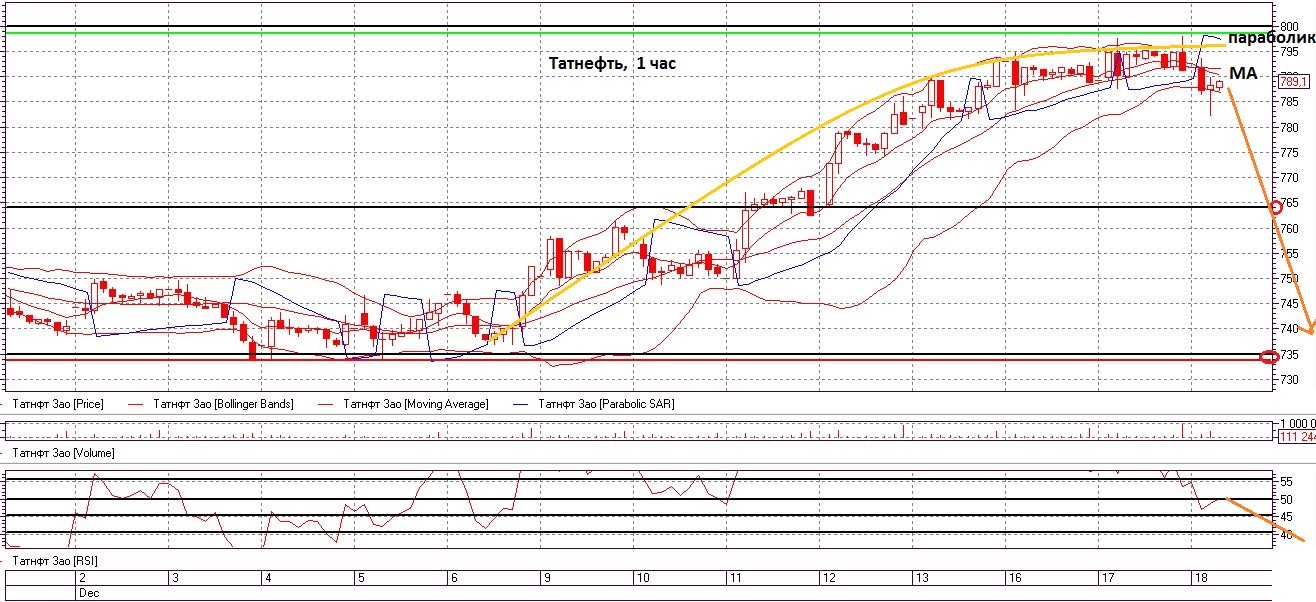Click the 730 price axis label
The width and height of the screenshot is (1316, 602).
point(1289,379)
